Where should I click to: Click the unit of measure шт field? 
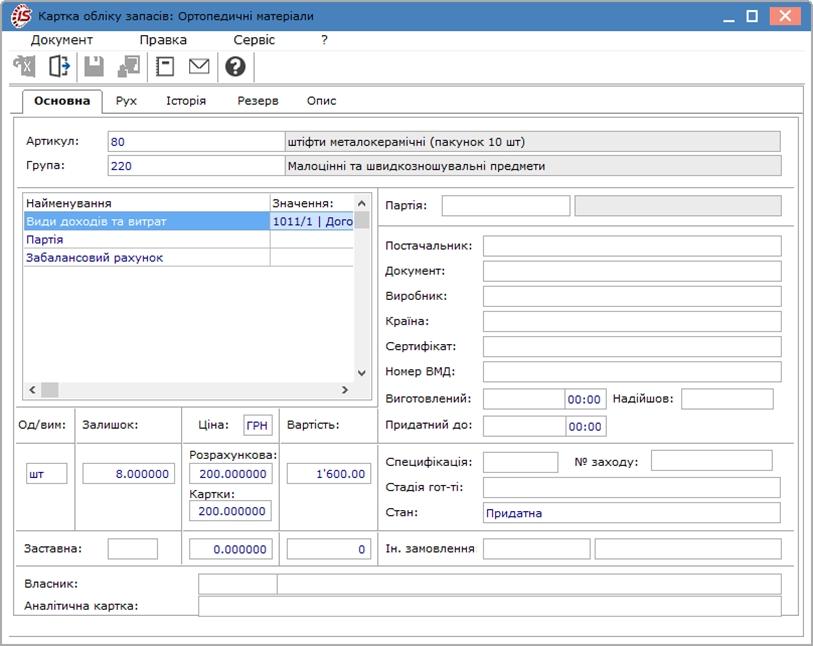tap(47, 474)
